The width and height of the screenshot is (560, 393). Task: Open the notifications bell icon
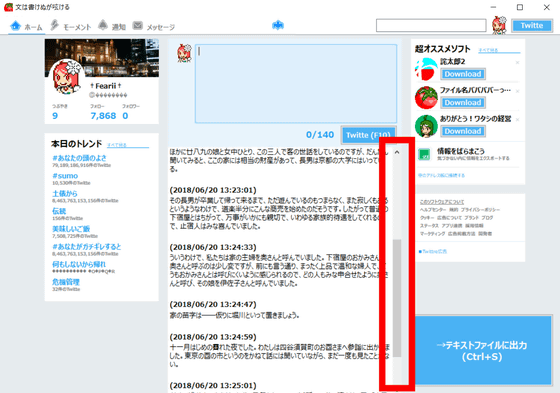(103, 25)
